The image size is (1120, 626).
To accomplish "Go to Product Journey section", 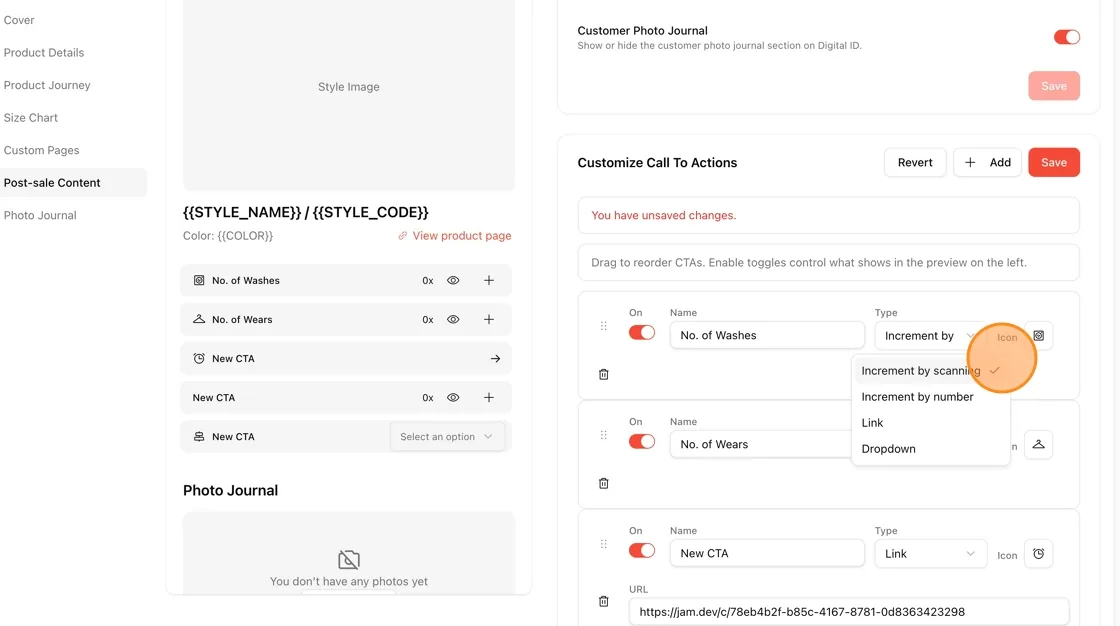I will coord(47,85).
